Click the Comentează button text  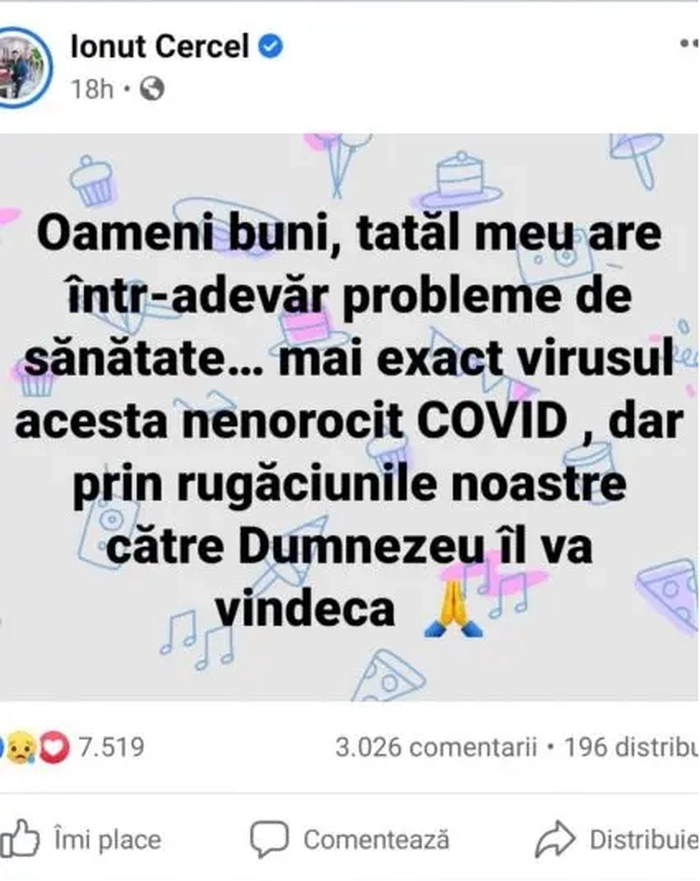point(376,840)
